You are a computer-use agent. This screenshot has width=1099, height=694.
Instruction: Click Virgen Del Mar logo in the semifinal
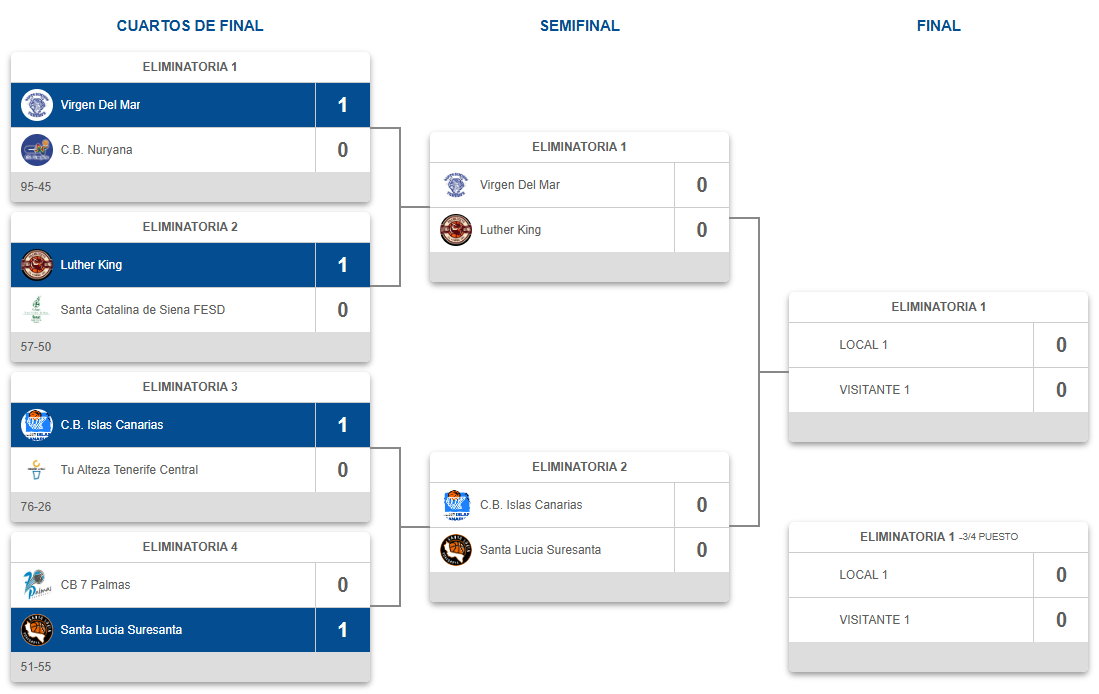(x=456, y=185)
